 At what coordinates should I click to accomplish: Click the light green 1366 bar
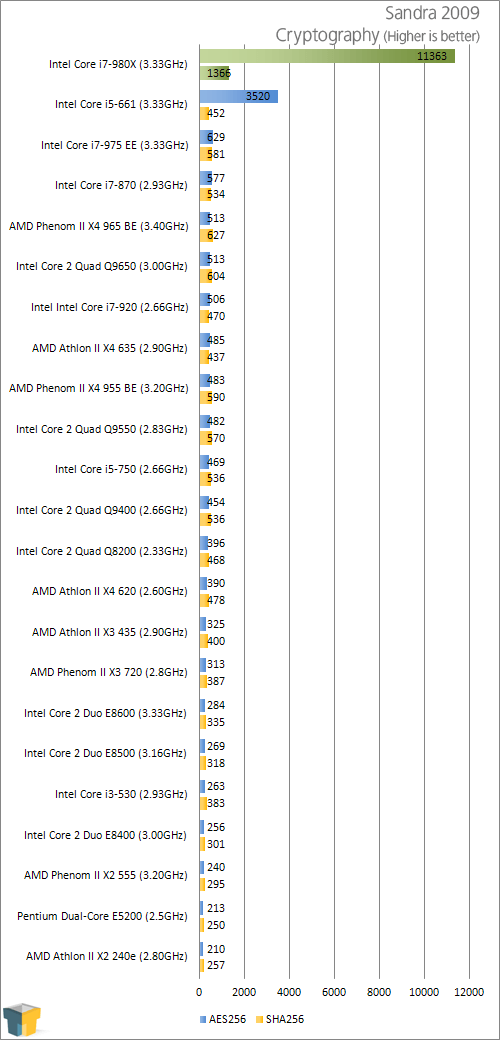coord(215,73)
